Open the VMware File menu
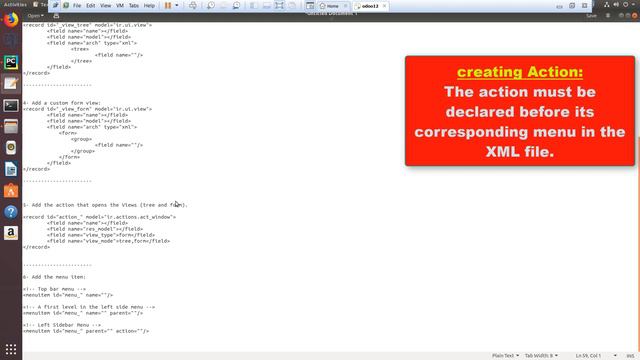 pyautogui.click(x=77, y=6)
